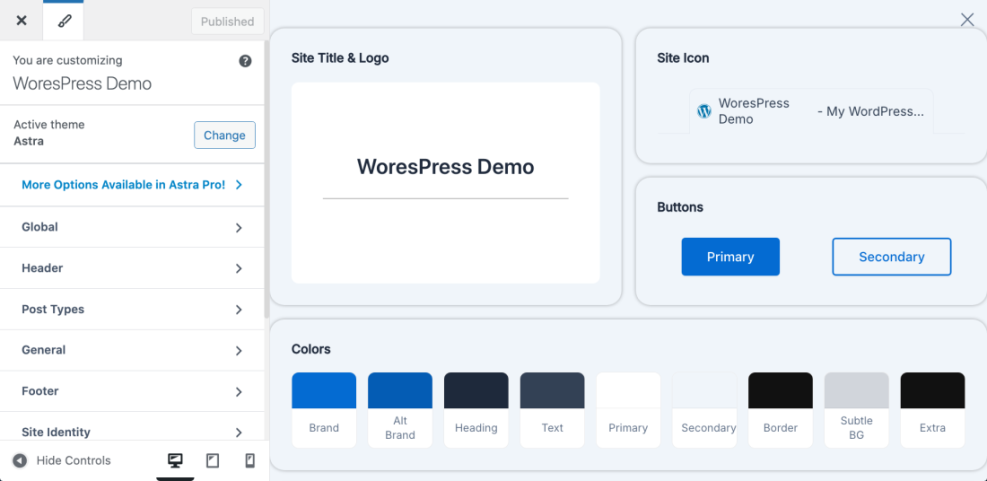The height and width of the screenshot is (481, 987).
Task: Click the 'Astra' active theme name
Action: 29,141
